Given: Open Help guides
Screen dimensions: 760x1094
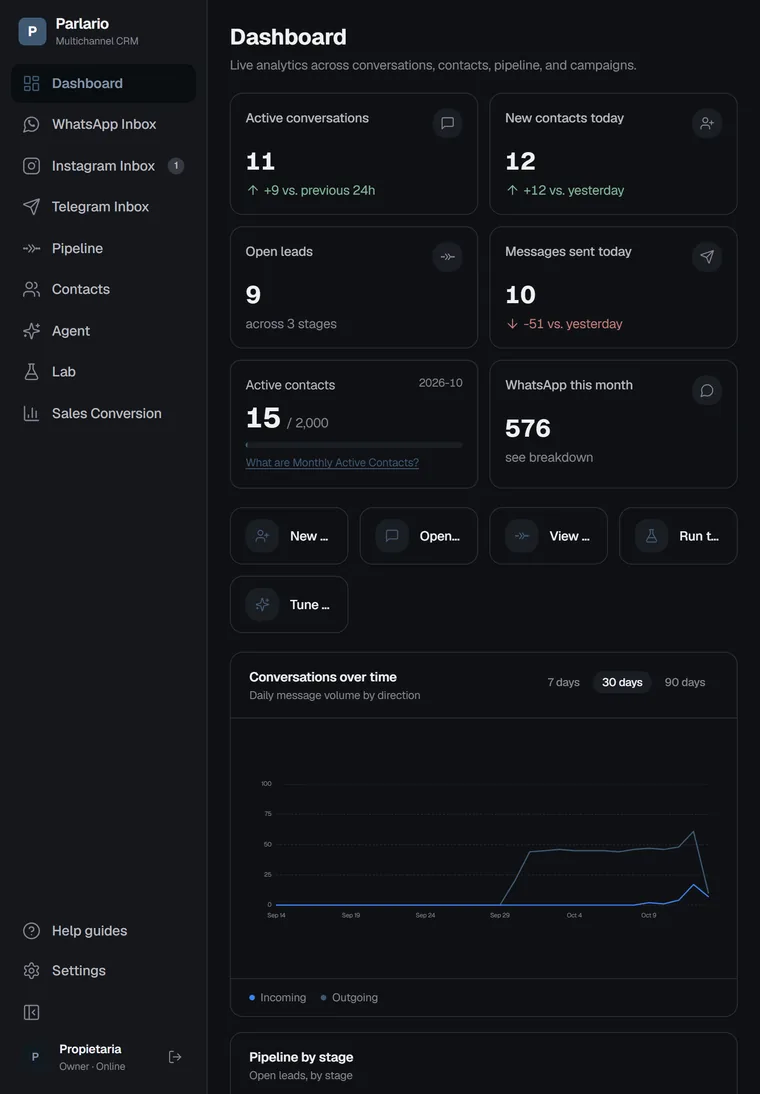Looking at the screenshot, I should pyautogui.click(x=103, y=931).
